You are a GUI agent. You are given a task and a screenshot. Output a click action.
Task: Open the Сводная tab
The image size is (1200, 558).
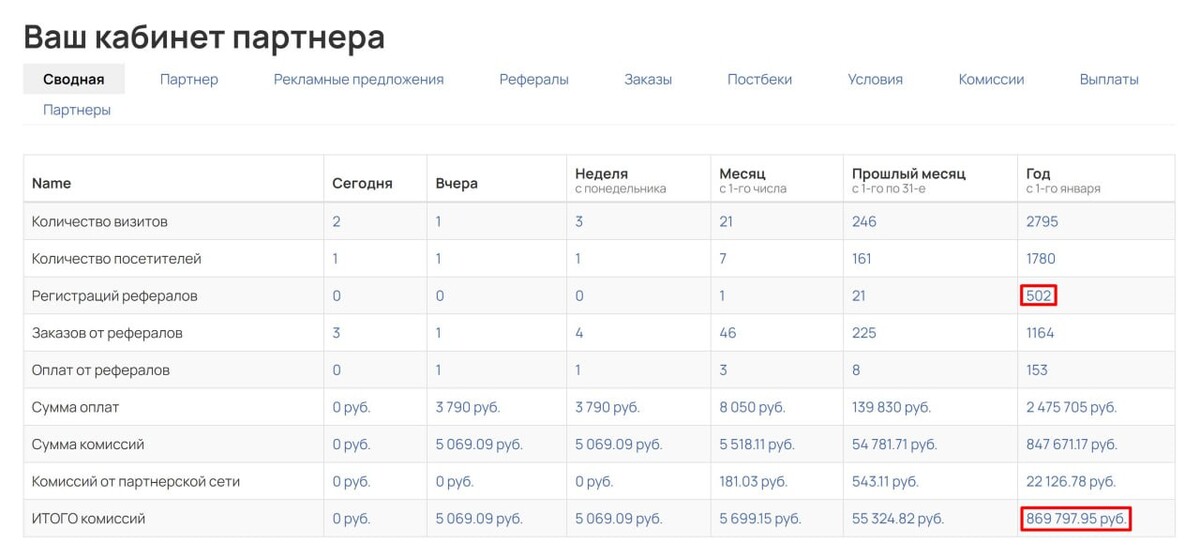[x=74, y=79]
